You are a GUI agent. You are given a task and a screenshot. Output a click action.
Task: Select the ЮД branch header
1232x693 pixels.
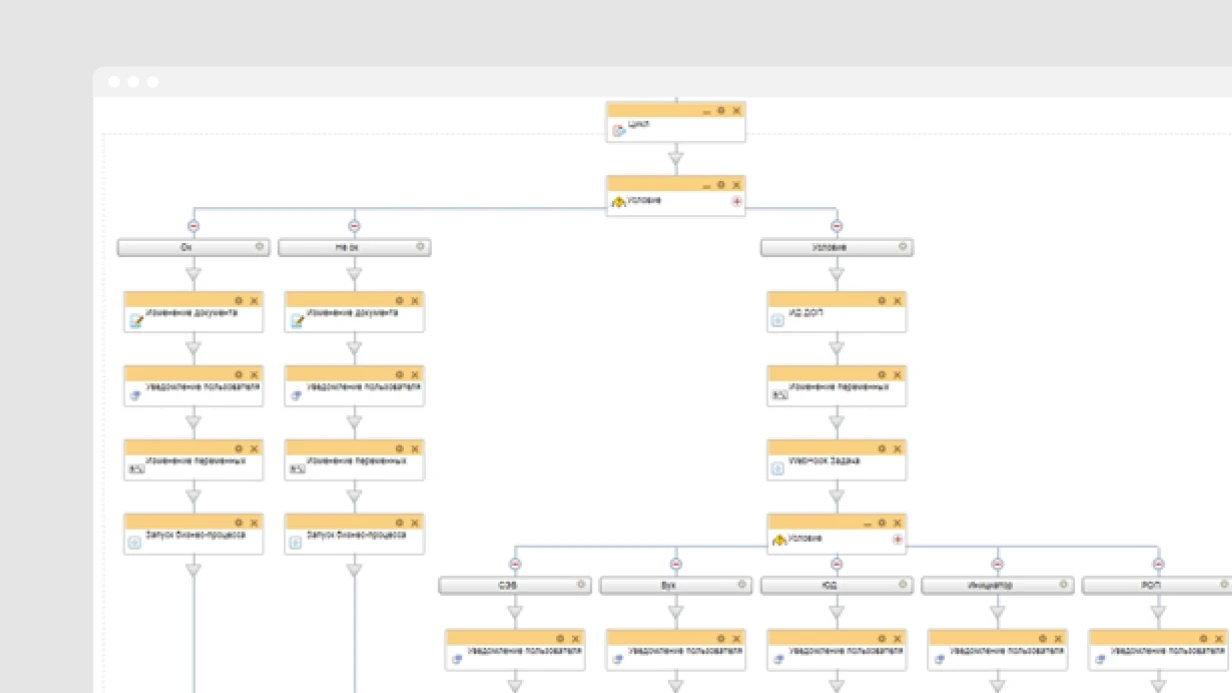[x=837, y=585]
